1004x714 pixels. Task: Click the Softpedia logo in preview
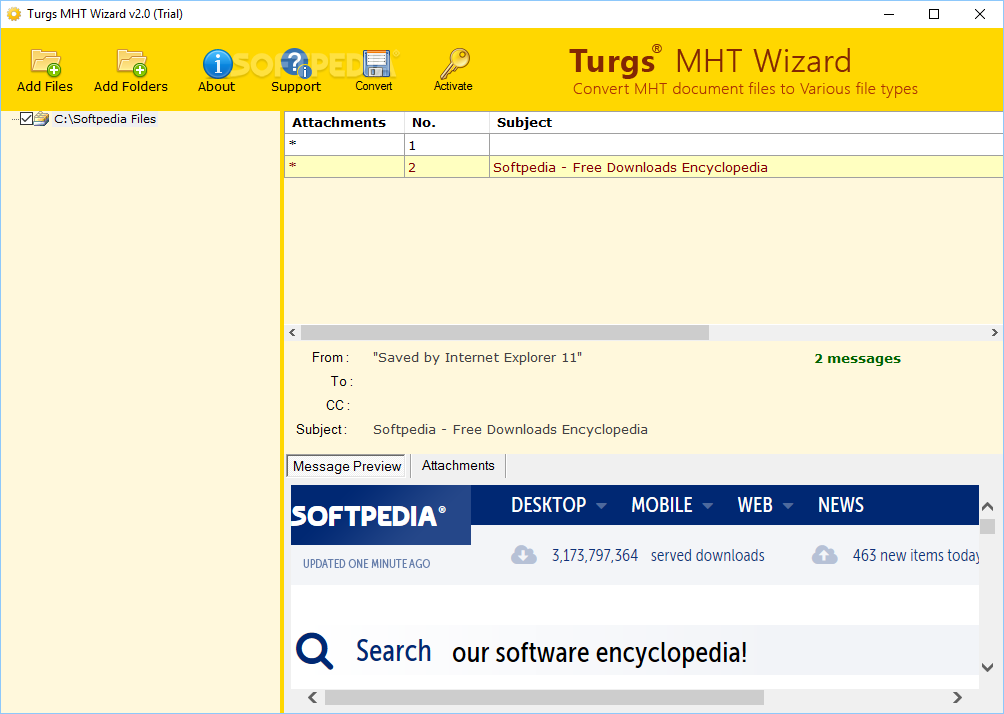[x=381, y=515]
